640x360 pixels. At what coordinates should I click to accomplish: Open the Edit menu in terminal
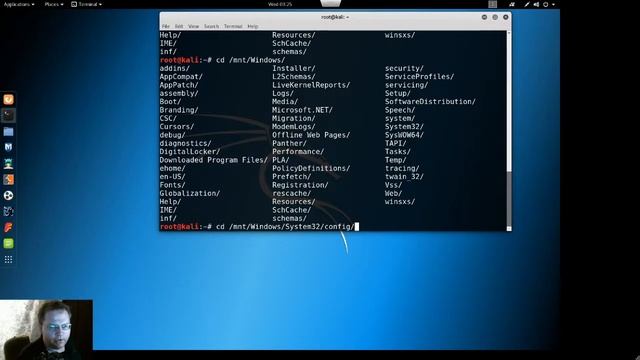pos(179,26)
